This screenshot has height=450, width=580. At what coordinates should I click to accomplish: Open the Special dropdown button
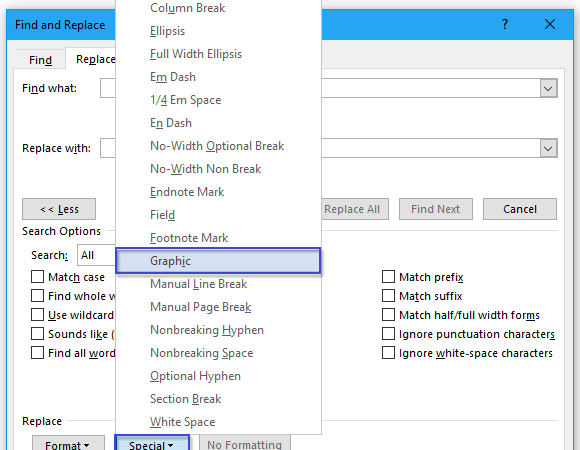(x=152, y=444)
